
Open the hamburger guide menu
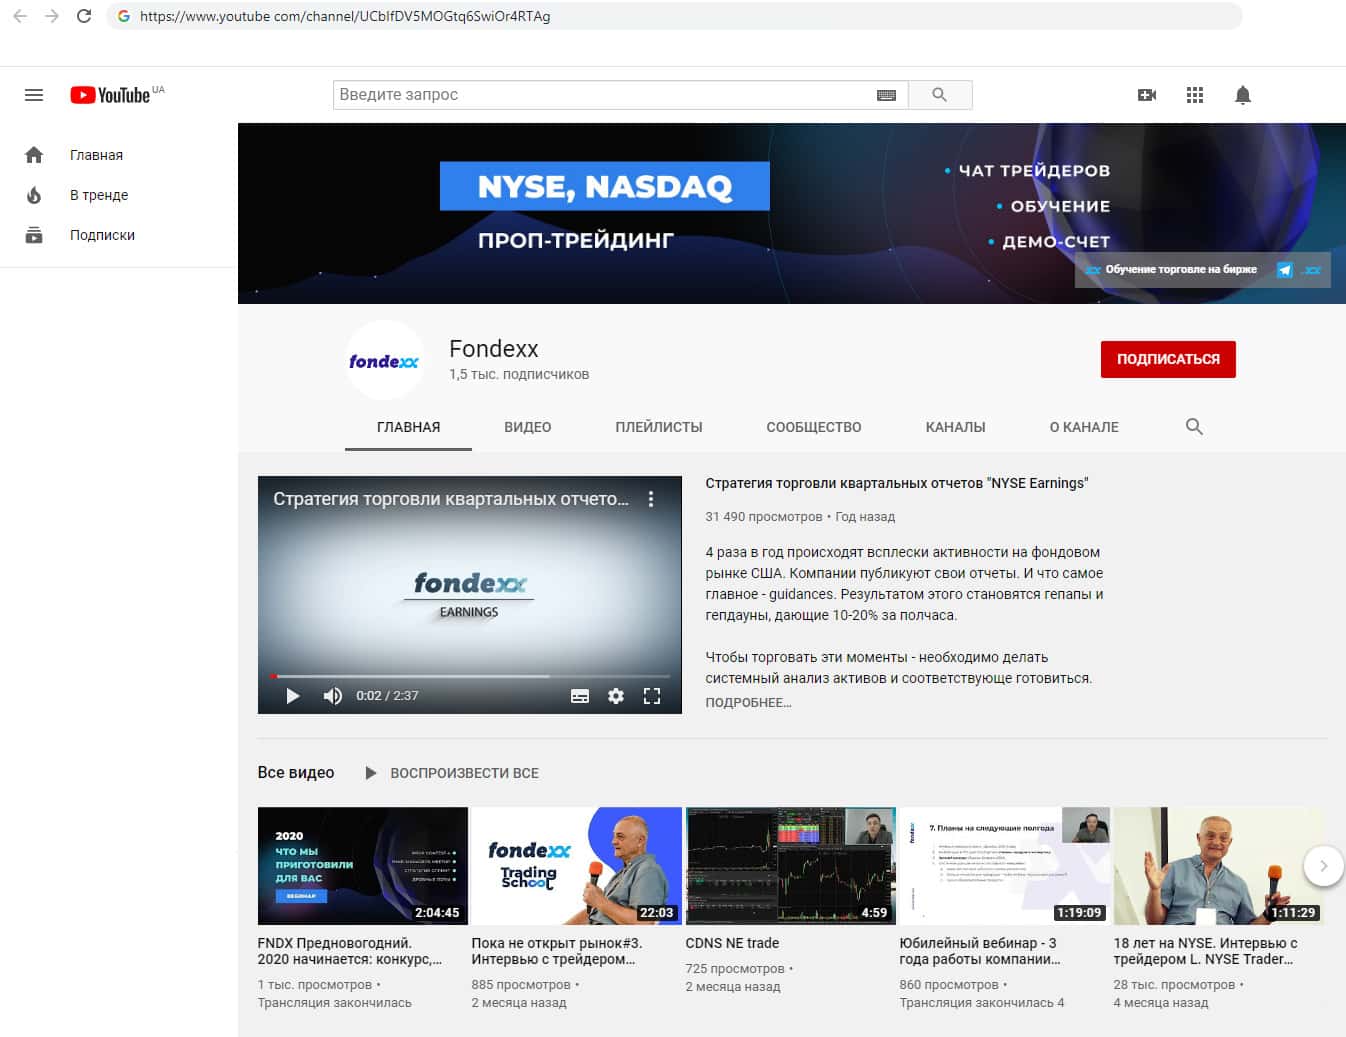34,95
